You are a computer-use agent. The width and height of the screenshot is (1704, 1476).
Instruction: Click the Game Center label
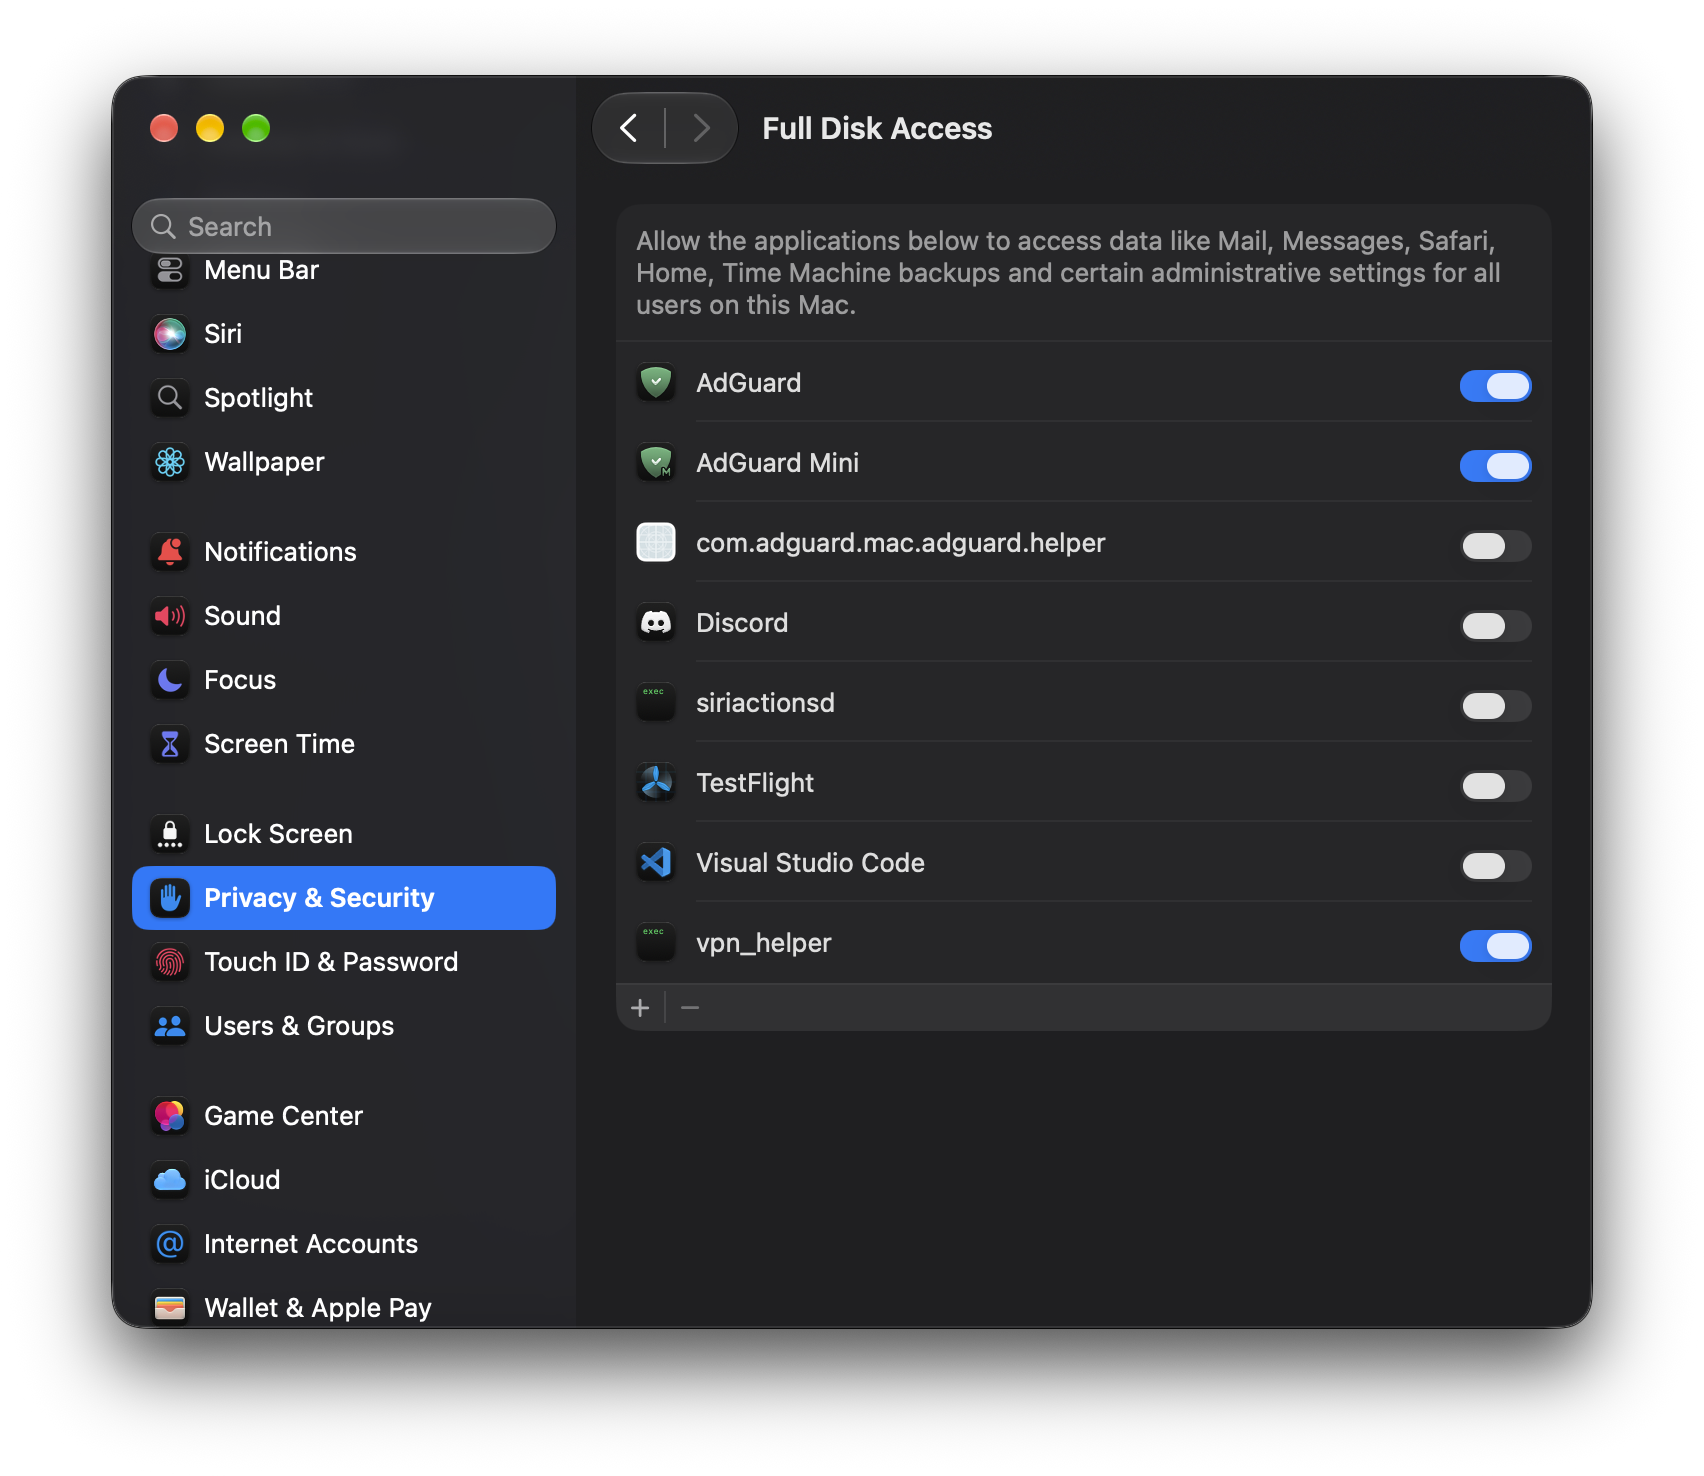pyautogui.click(x=283, y=1116)
